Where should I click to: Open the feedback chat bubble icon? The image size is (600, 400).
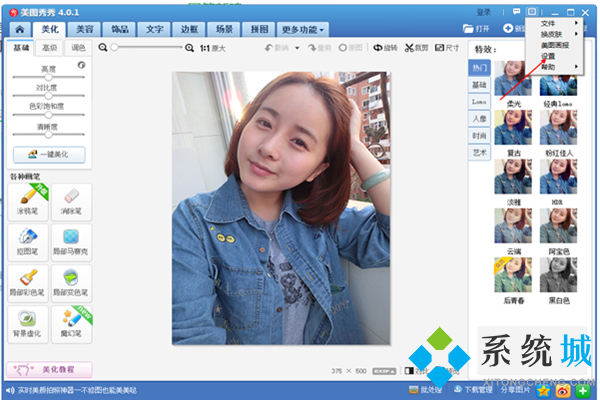pos(517,12)
